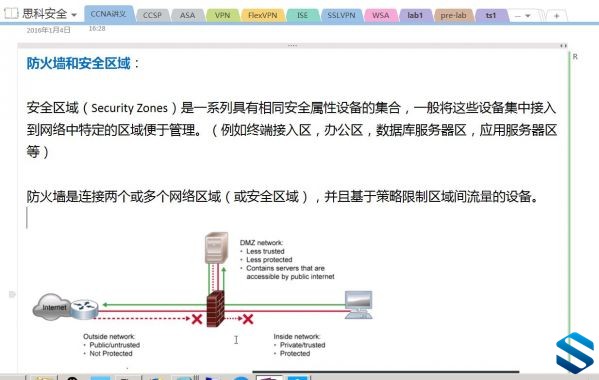
Task: Click the note container width arrows
Action: (563, 46)
